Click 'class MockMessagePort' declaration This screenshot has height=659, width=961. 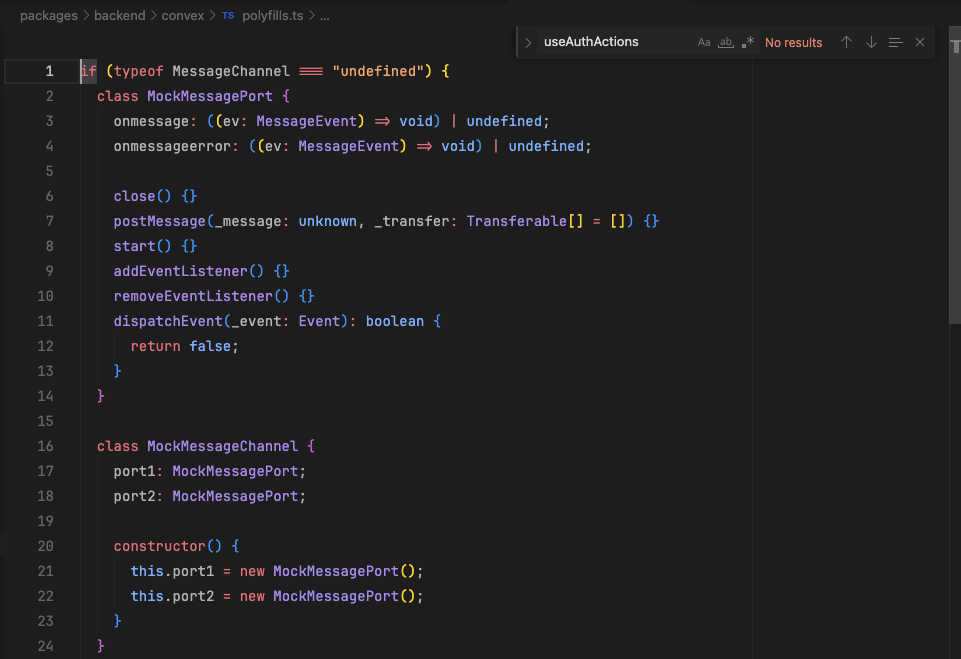pyautogui.click(x=184, y=96)
